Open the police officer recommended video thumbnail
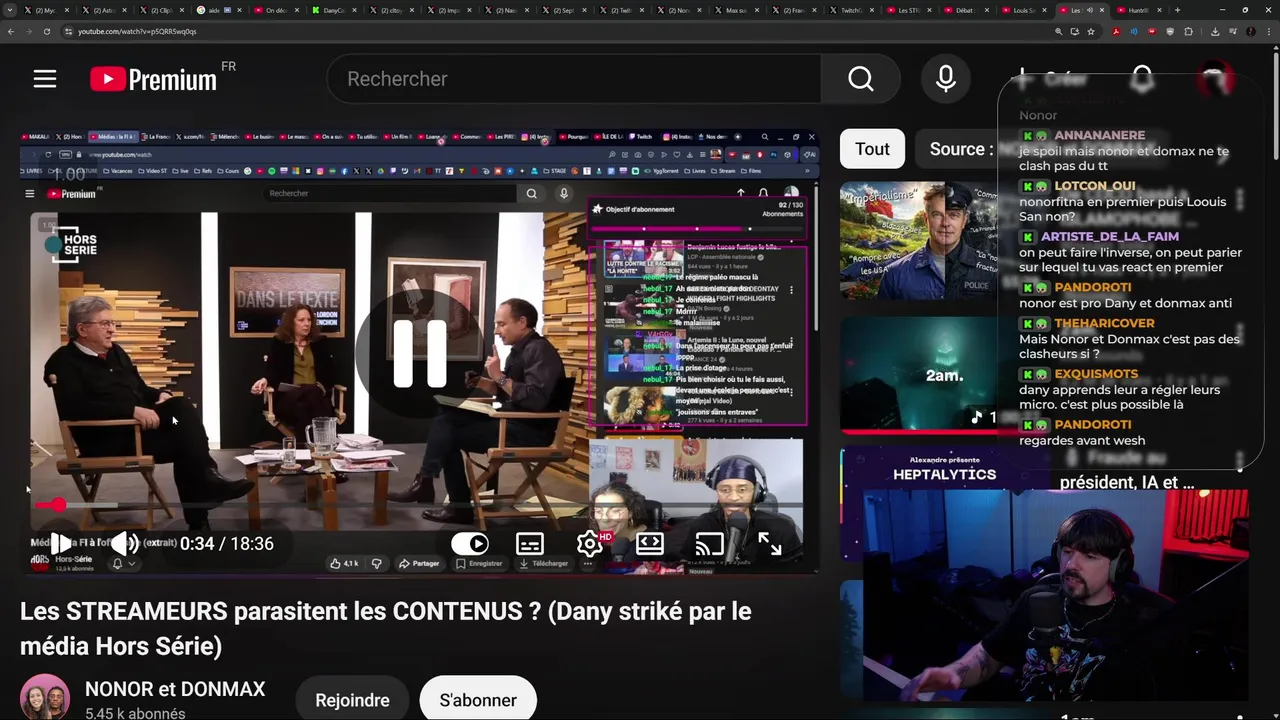This screenshot has height=720, width=1280. [x=920, y=240]
